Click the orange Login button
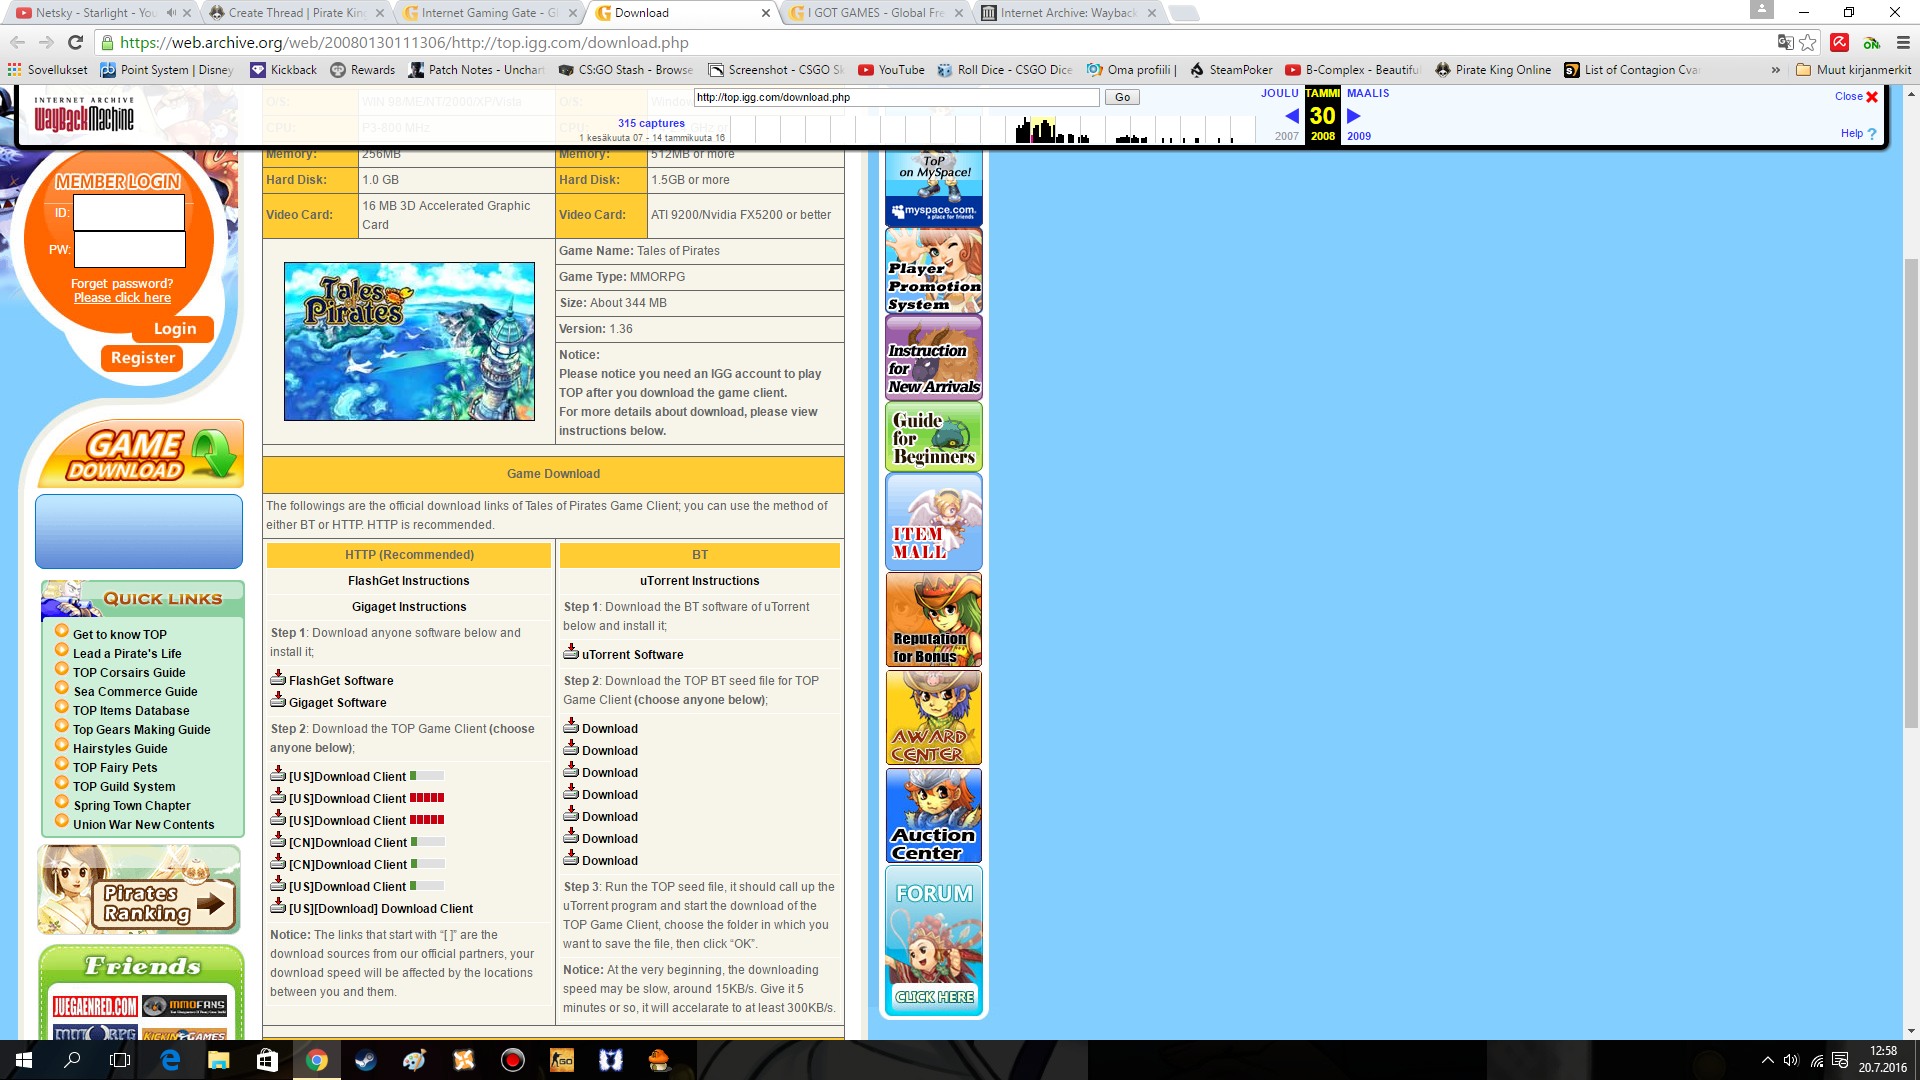This screenshot has width=1920, height=1080. click(175, 329)
